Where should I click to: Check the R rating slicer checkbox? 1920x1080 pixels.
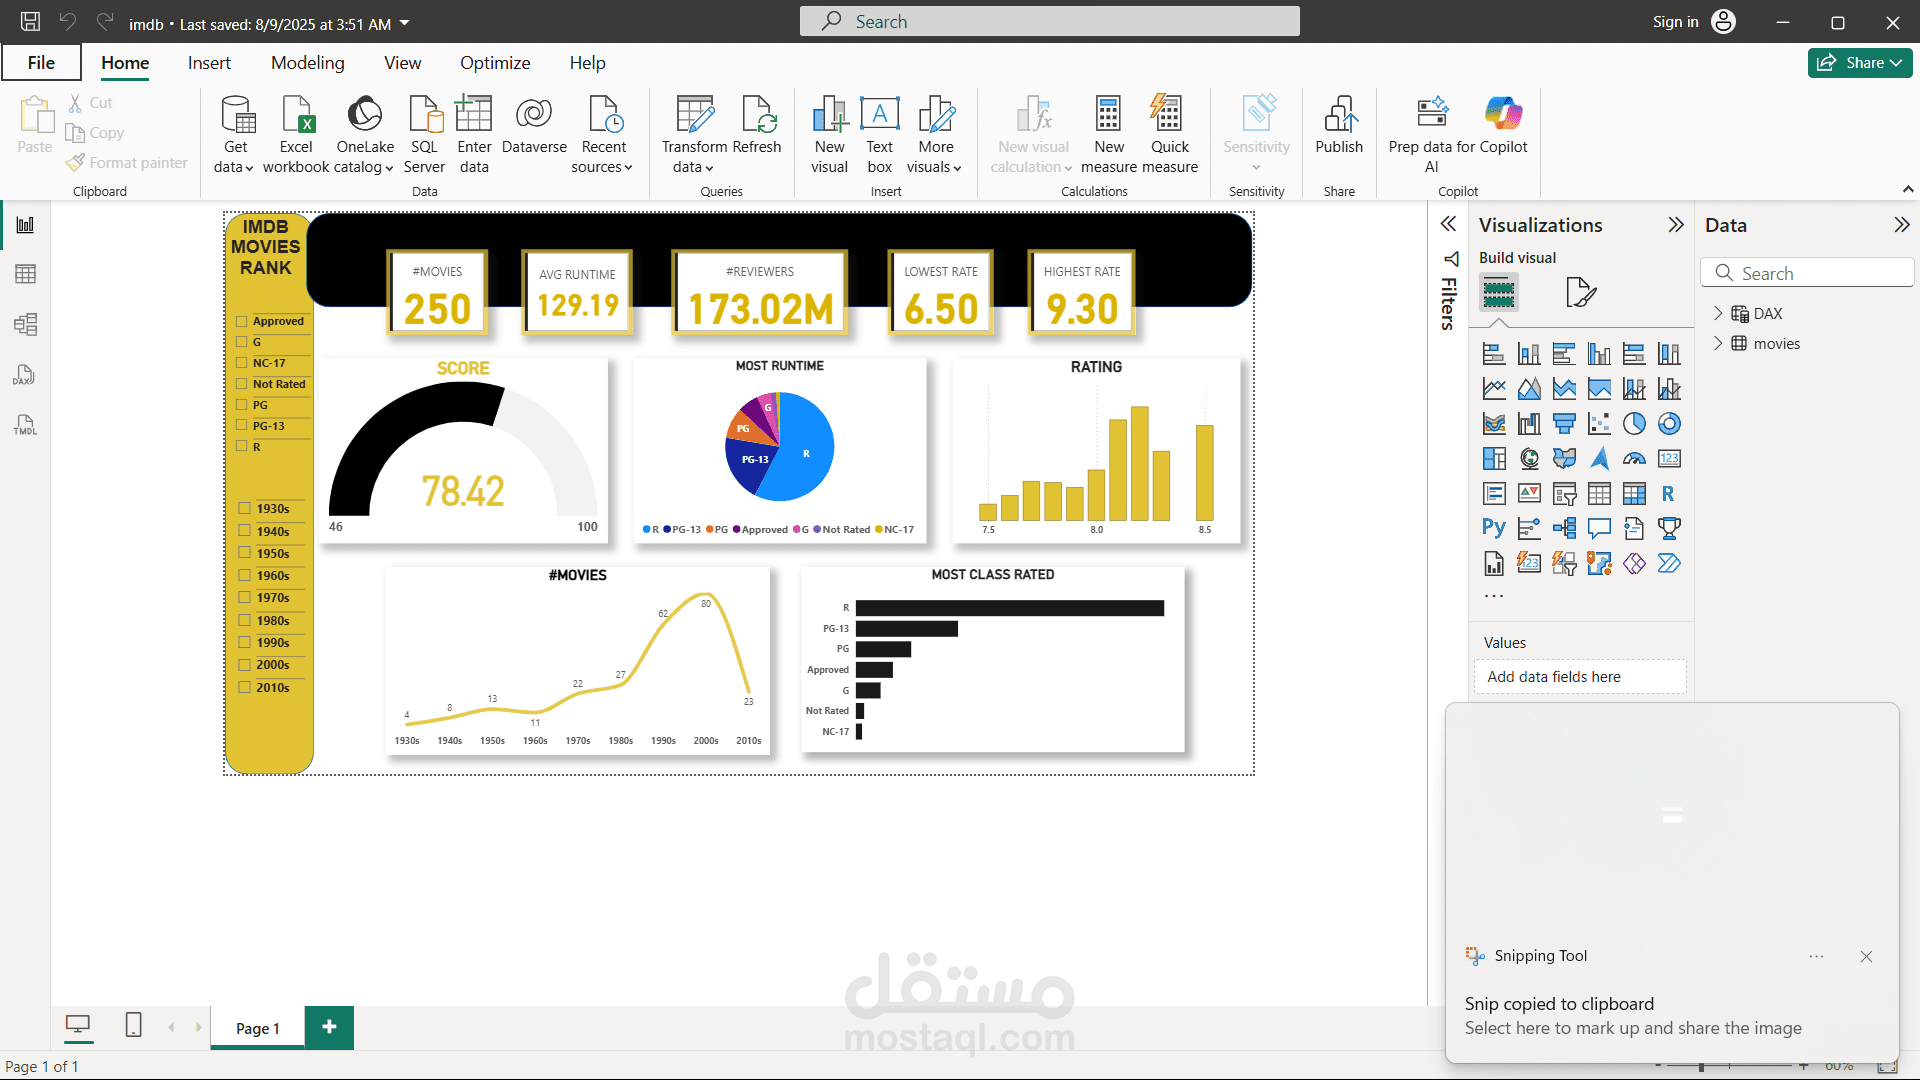242,447
